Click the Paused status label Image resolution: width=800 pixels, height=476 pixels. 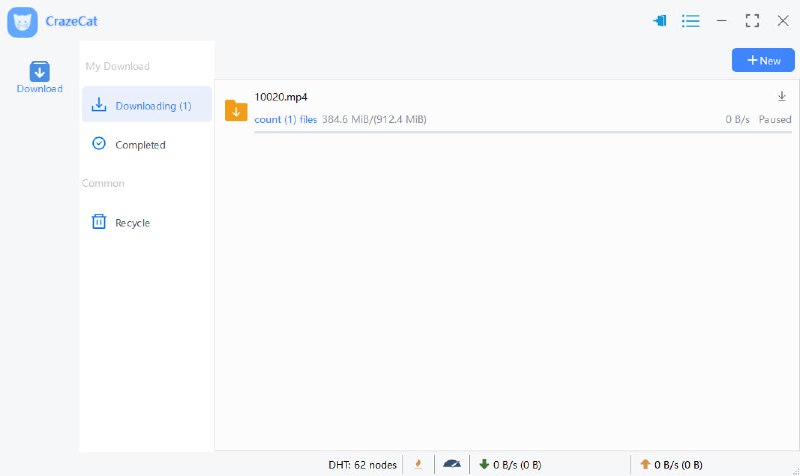pos(774,119)
